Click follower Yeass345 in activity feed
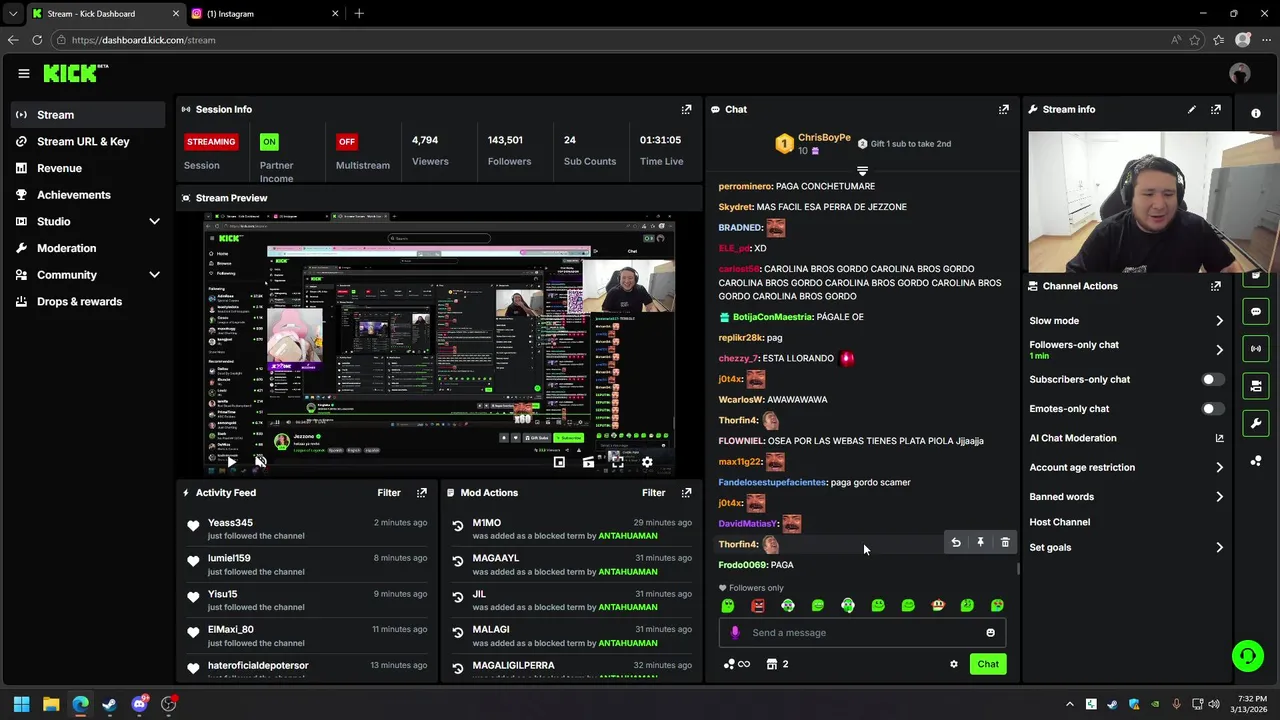 230,523
